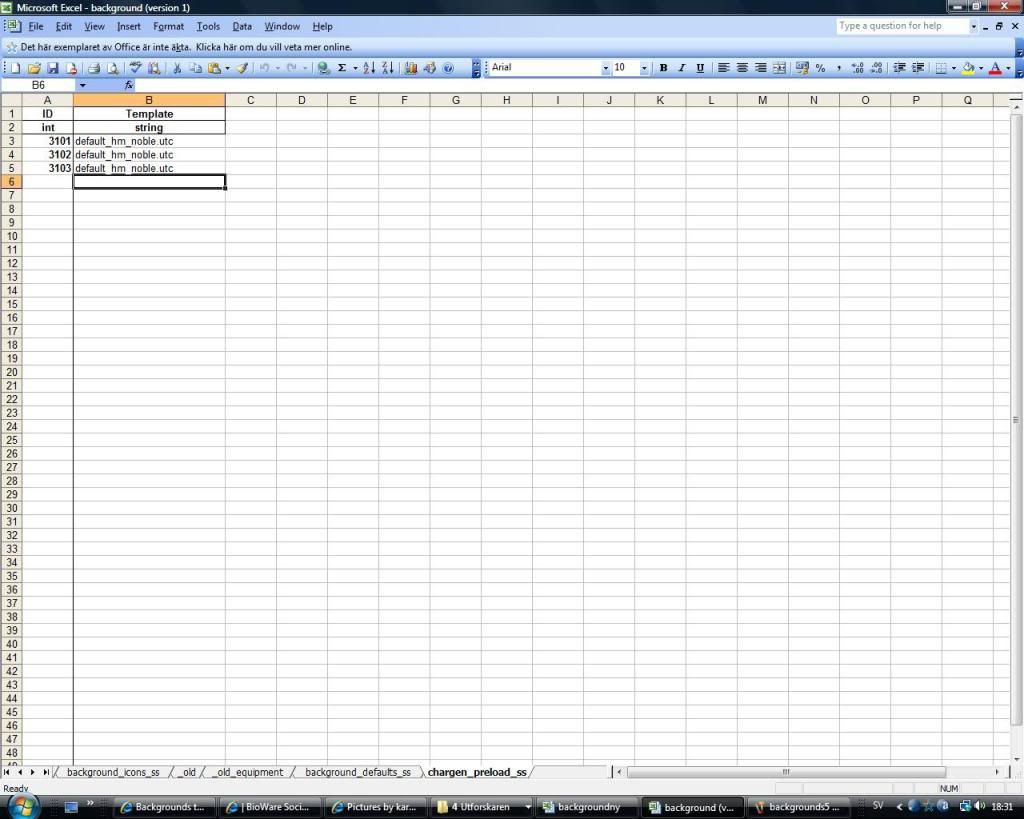Click the Format Painter brush icon
This screenshot has height=819, width=1024.
click(242, 68)
